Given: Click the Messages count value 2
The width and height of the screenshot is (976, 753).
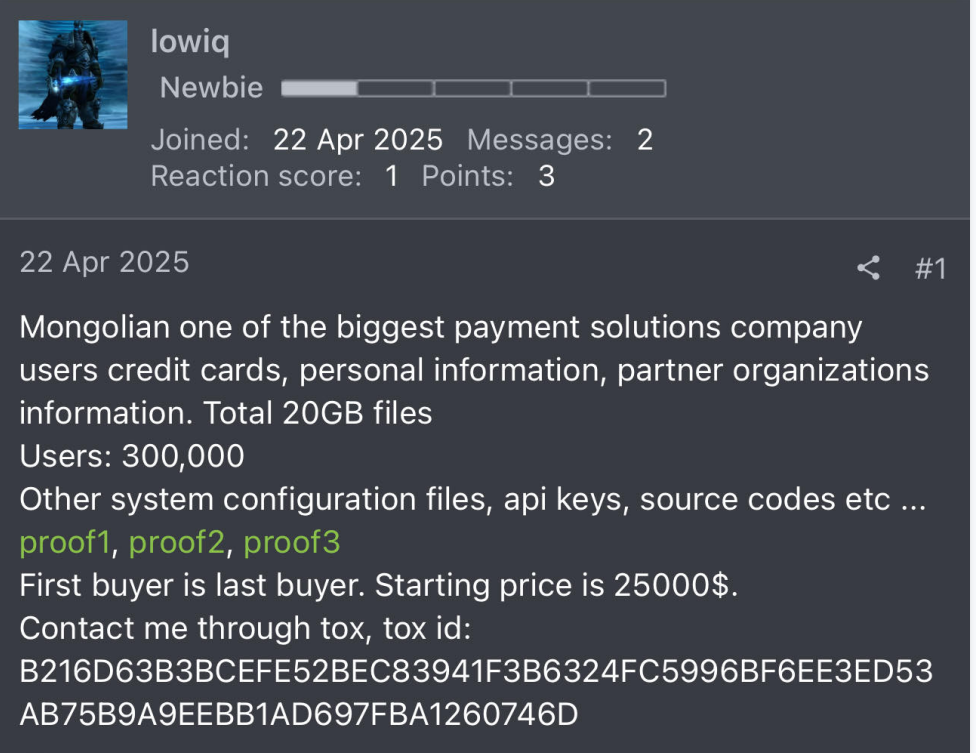Looking at the screenshot, I should click(x=645, y=140).
